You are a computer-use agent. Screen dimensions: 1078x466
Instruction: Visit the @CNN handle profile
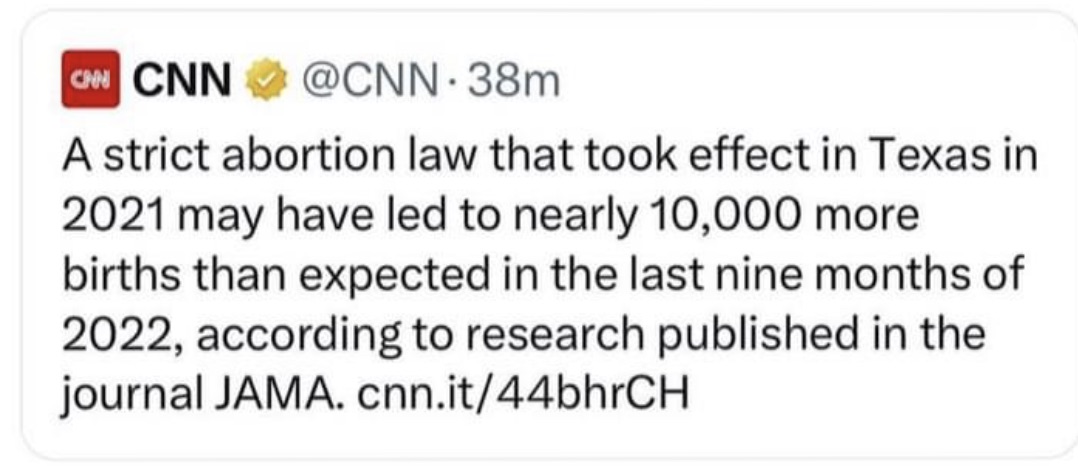pos(367,81)
